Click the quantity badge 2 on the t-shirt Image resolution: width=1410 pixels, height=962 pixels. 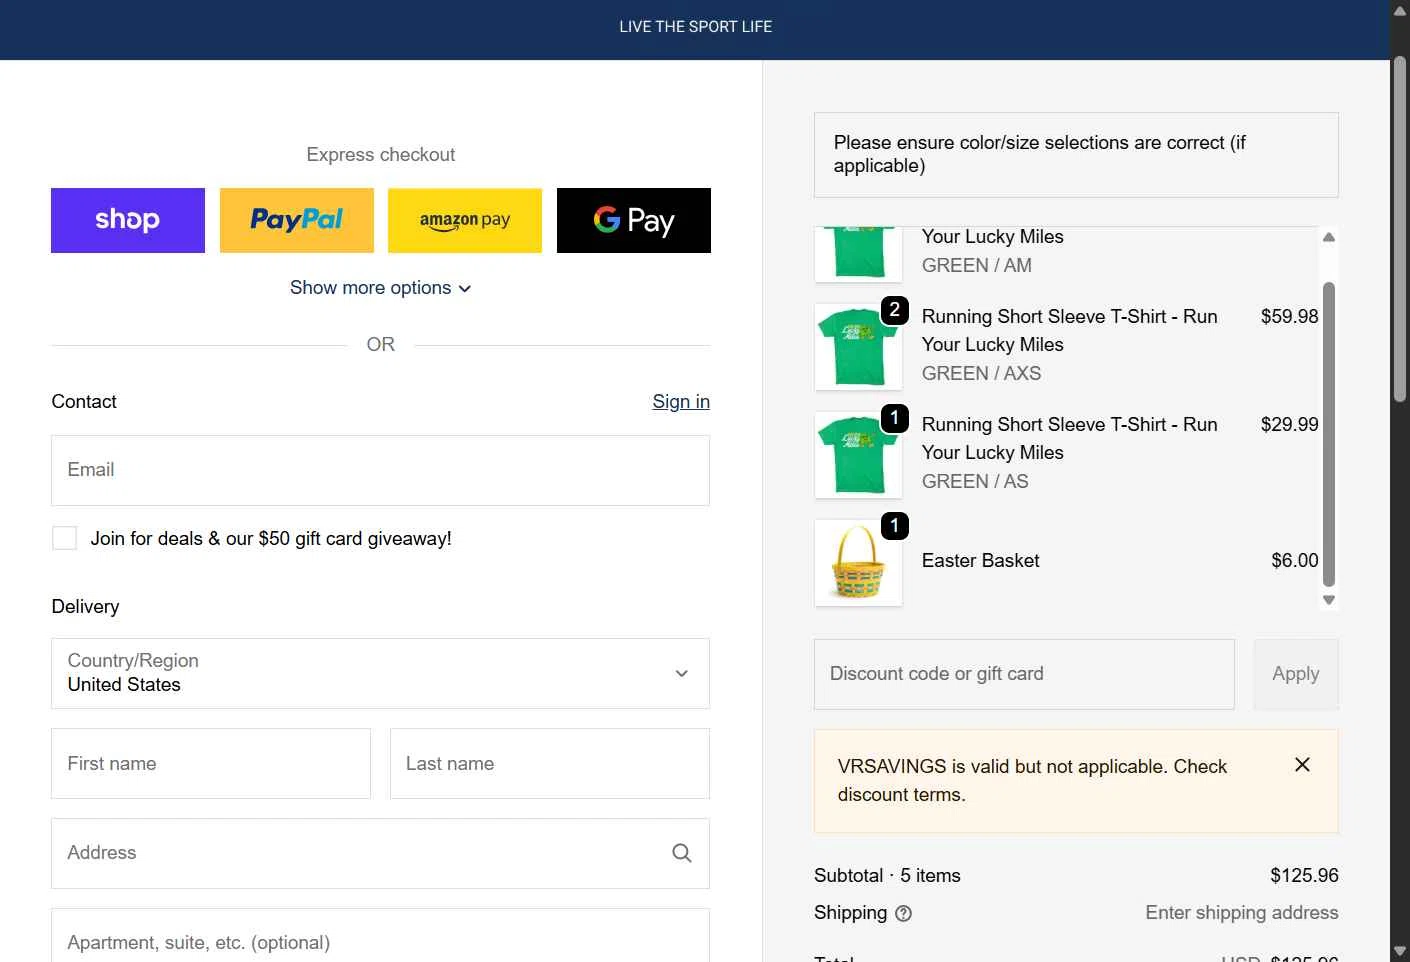point(895,310)
